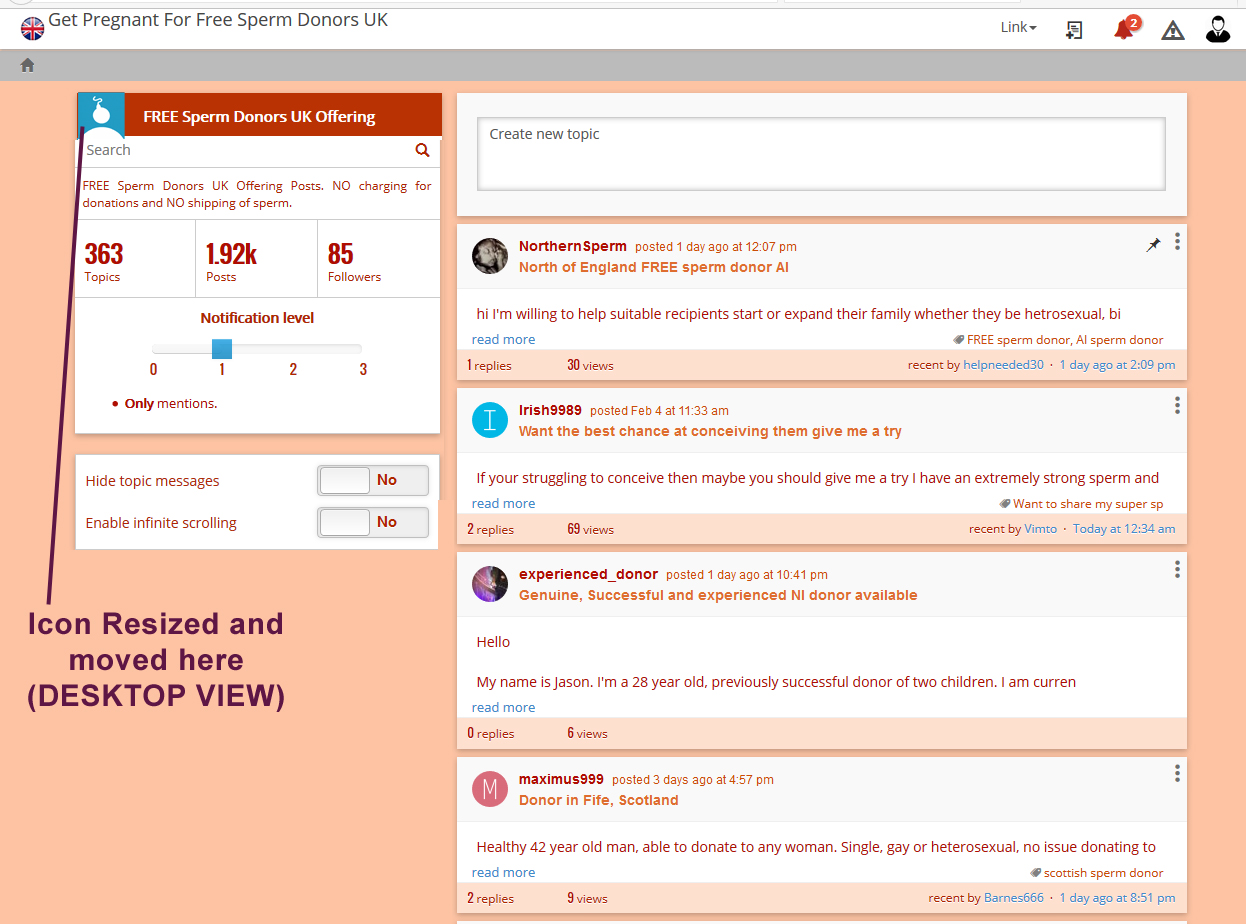Click the search magnifier icon
Screen dimensions: 1246x924
click(422, 150)
